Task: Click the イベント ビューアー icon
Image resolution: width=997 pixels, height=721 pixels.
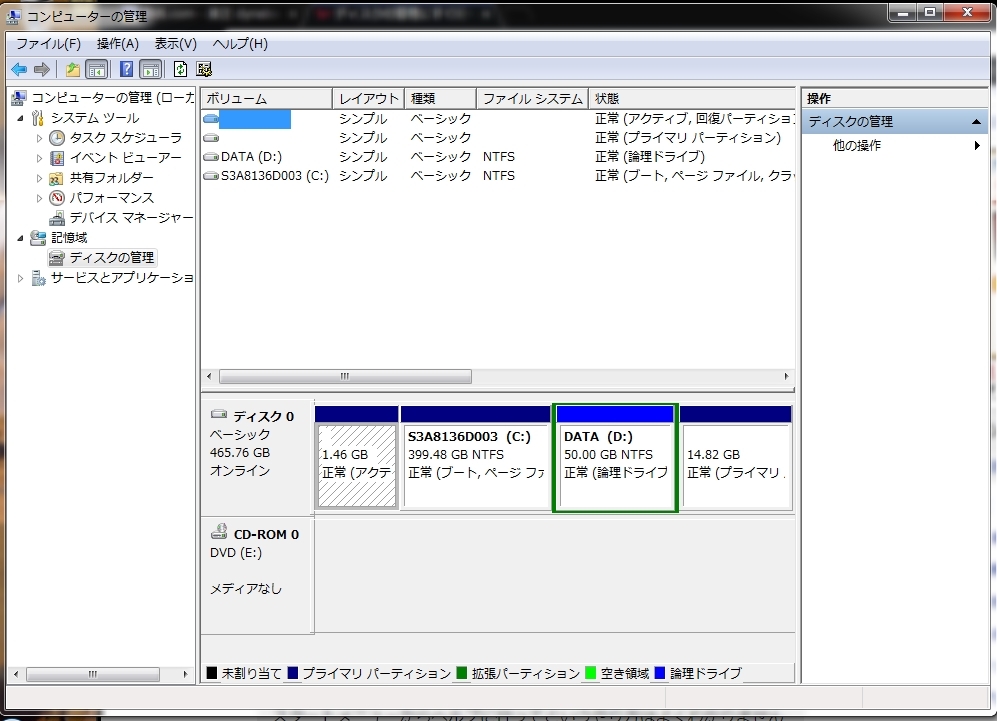Action: tap(57, 158)
